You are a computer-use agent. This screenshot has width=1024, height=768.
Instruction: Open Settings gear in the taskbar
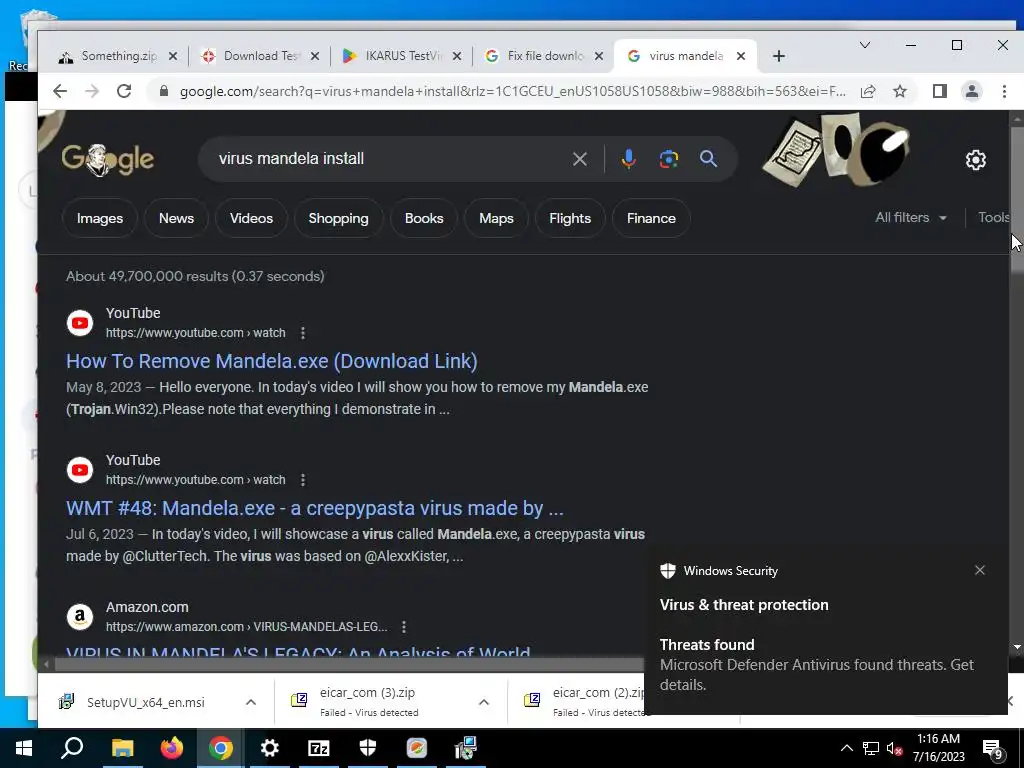[x=270, y=748]
